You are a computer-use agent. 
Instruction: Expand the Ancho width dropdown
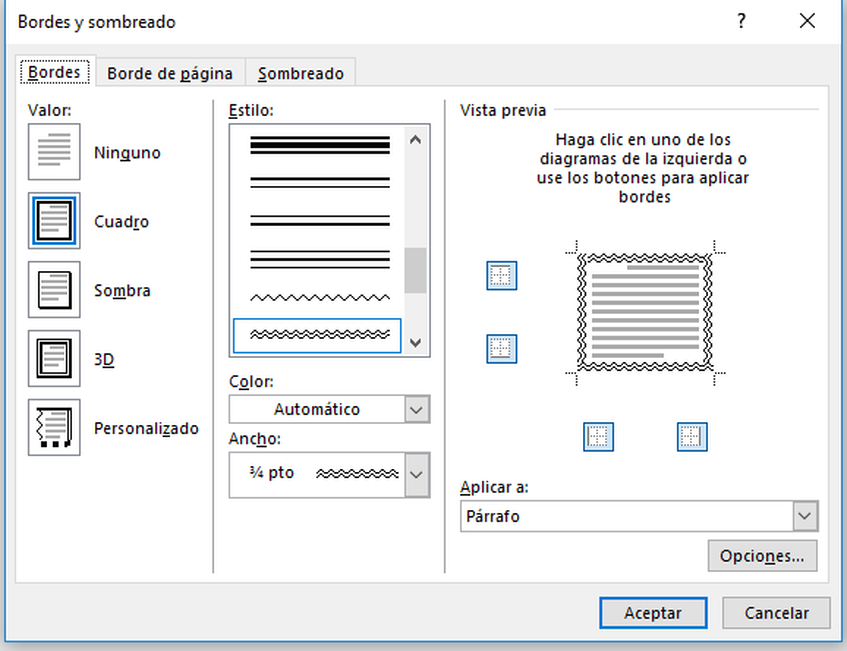(417, 474)
